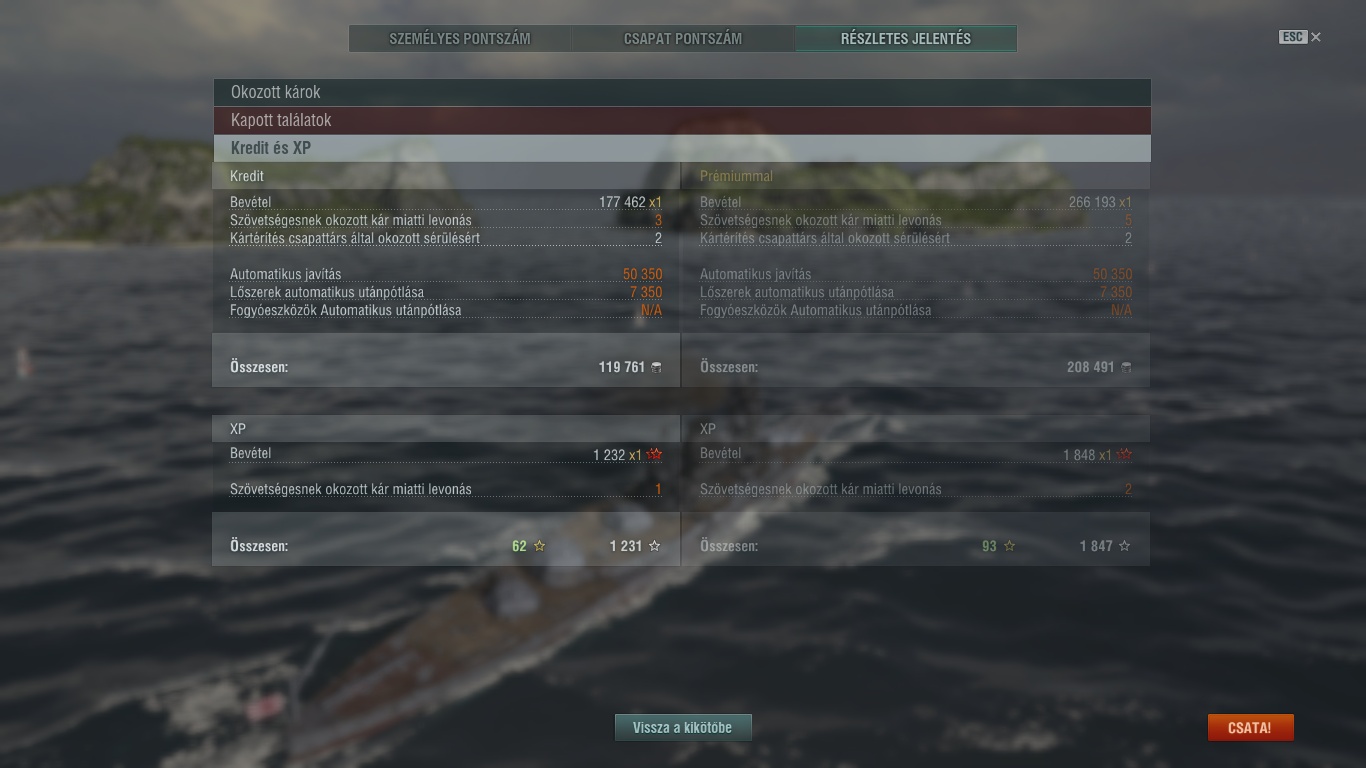Image resolution: width=1366 pixels, height=768 pixels.
Task: Click the ESC key indicator
Action: [1293, 37]
